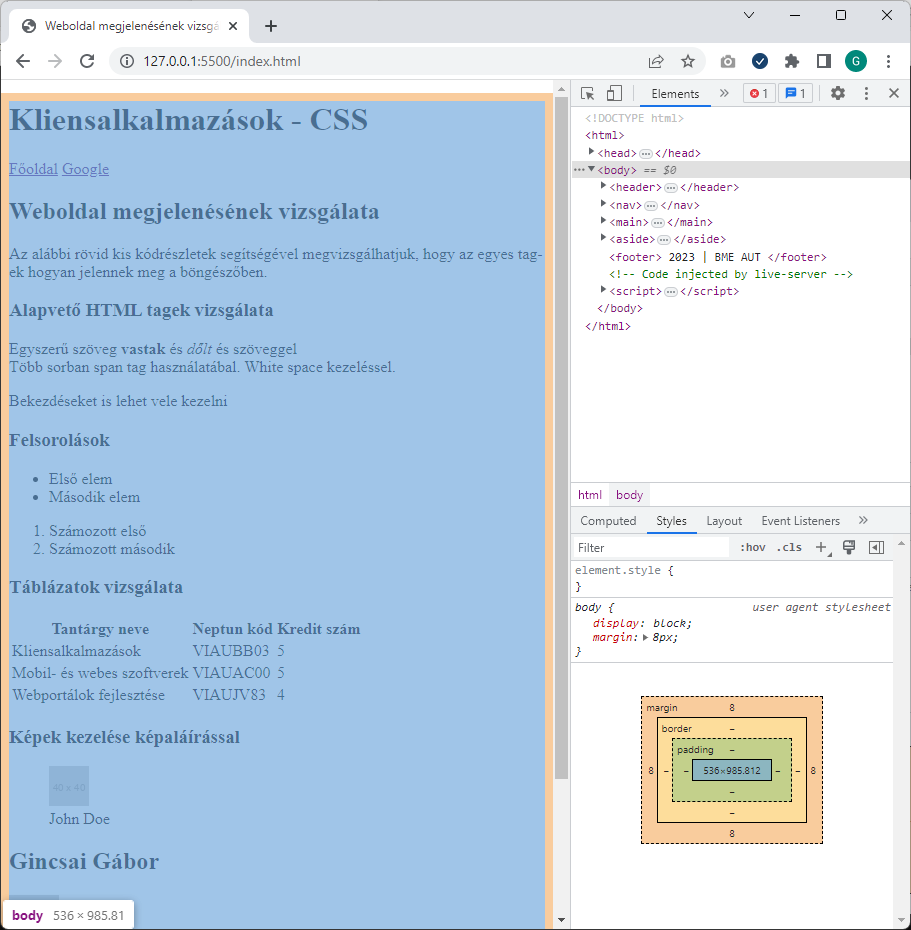This screenshot has width=911, height=930.
Task: Show more DevTools panels
Action: click(724, 93)
